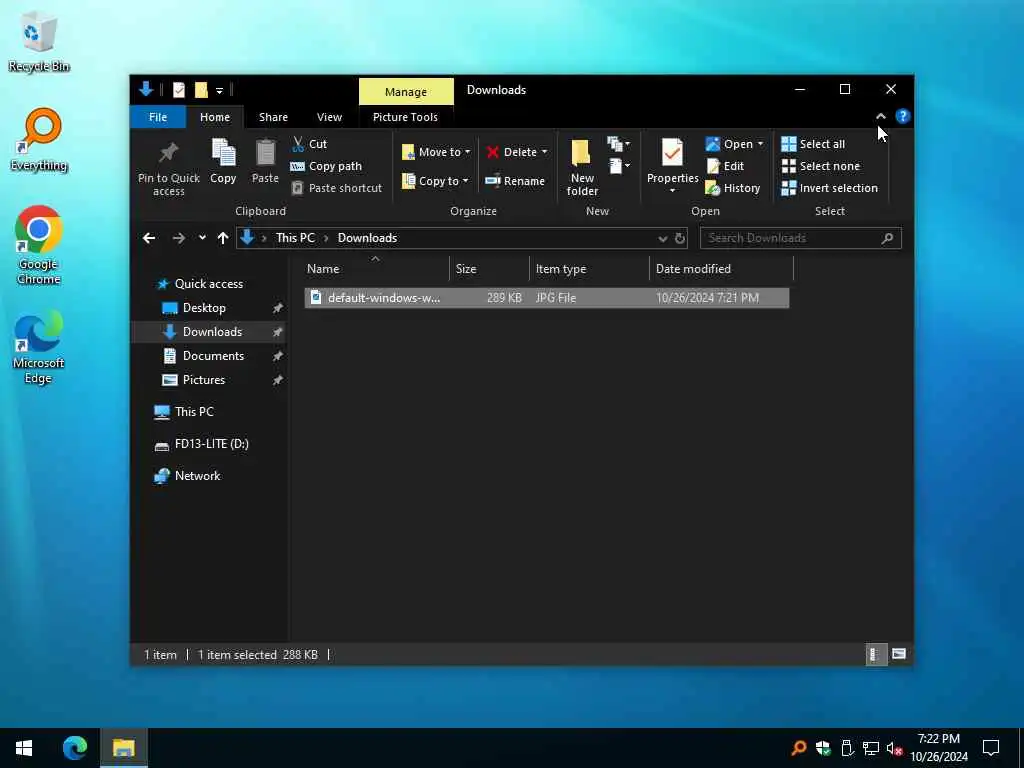Switch to the Share ribbon tab

click(273, 117)
